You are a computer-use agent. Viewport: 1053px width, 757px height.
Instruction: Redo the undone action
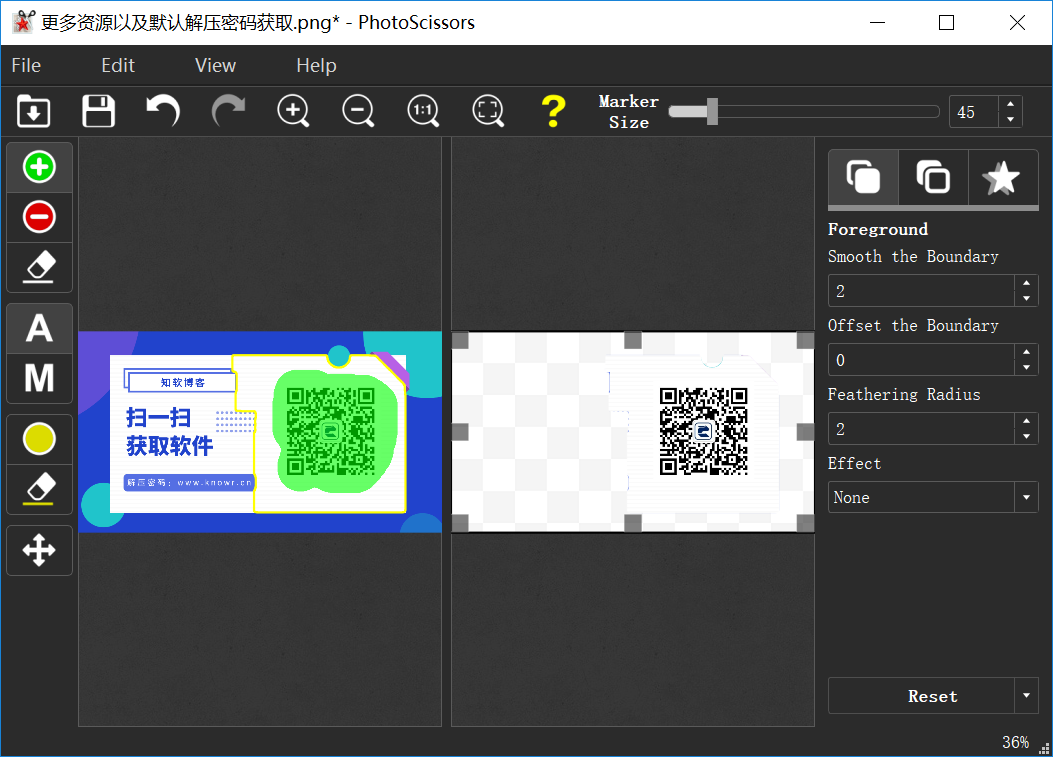(228, 111)
